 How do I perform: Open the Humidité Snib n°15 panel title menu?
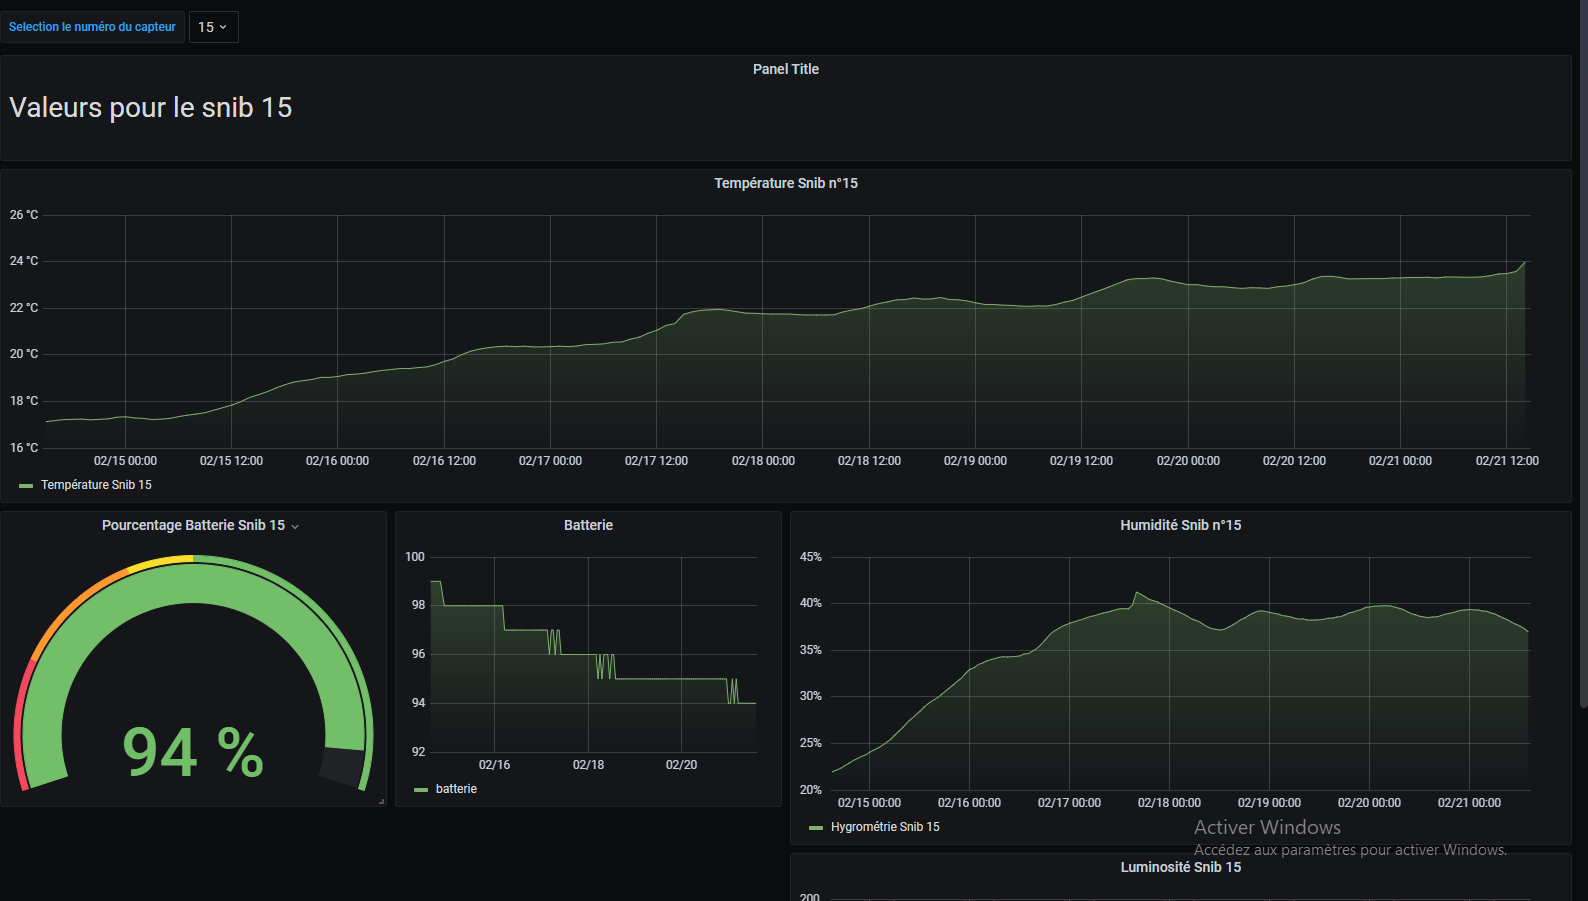(1180, 525)
